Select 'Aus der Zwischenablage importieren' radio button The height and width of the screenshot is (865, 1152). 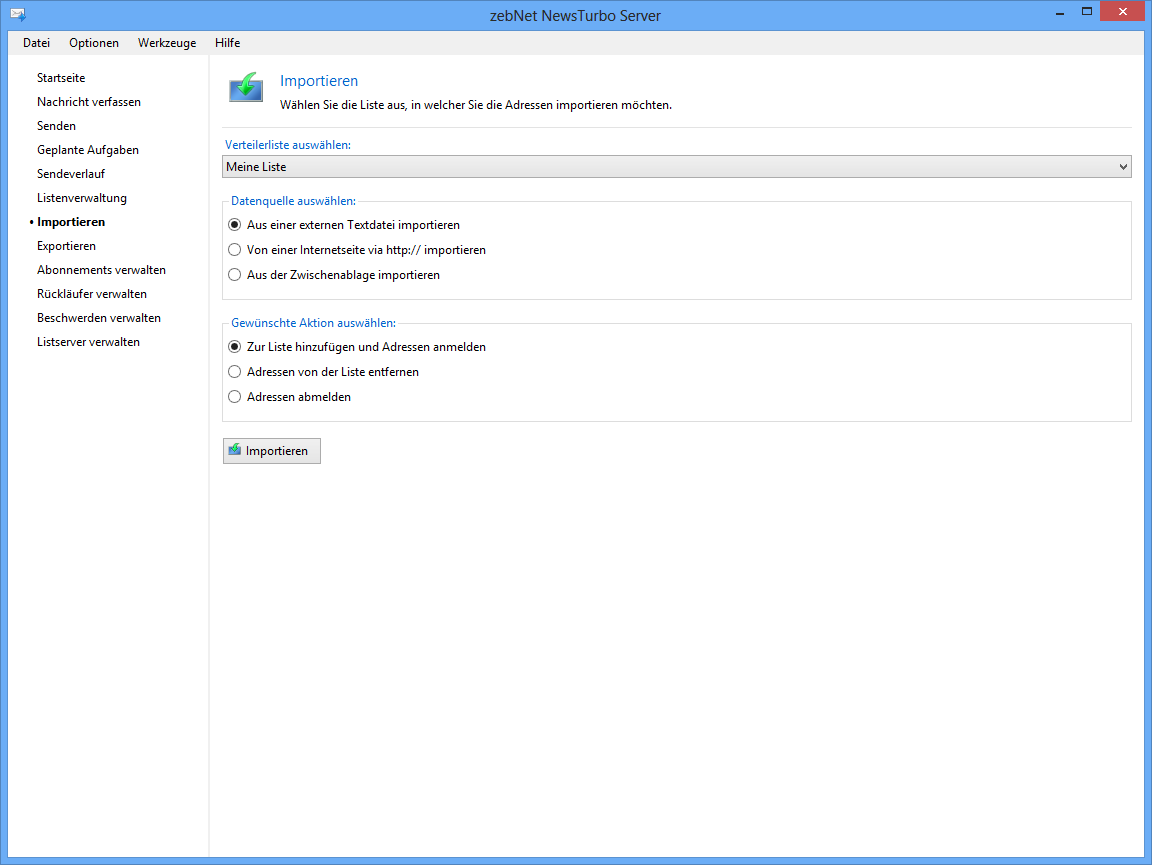pos(235,274)
